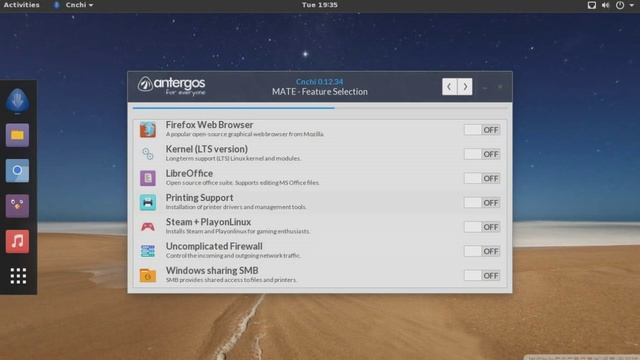This screenshot has width=640, height=360.
Task: Enable the Firefox Web Browser switch
Action: [x=482, y=130]
